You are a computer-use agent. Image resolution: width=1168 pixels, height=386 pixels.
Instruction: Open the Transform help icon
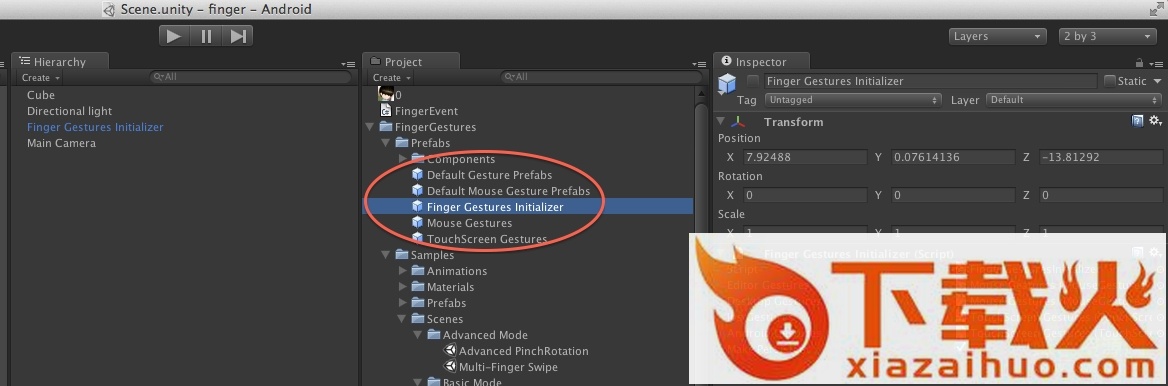(1137, 121)
